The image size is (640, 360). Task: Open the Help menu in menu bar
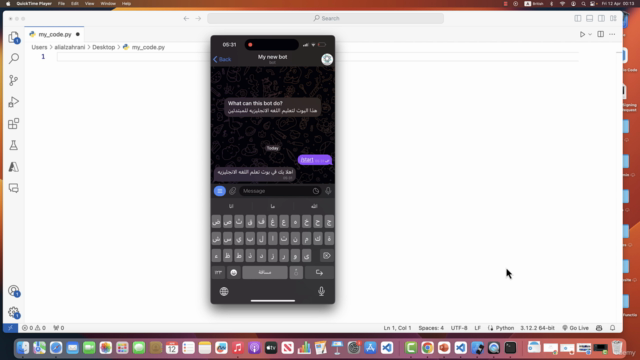pyautogui.click(x=127, y=4)
